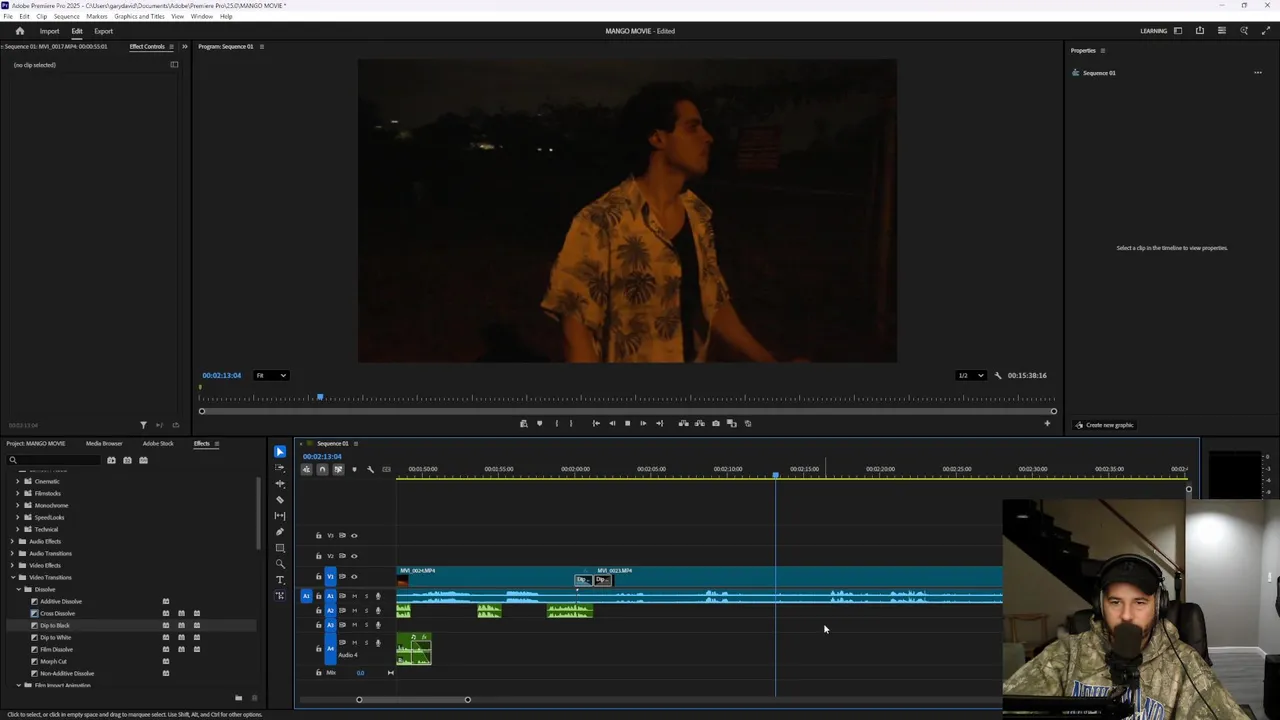Toggle the V1 track lock
This screenshot has height=720, width=1280.
coord(319,576)
